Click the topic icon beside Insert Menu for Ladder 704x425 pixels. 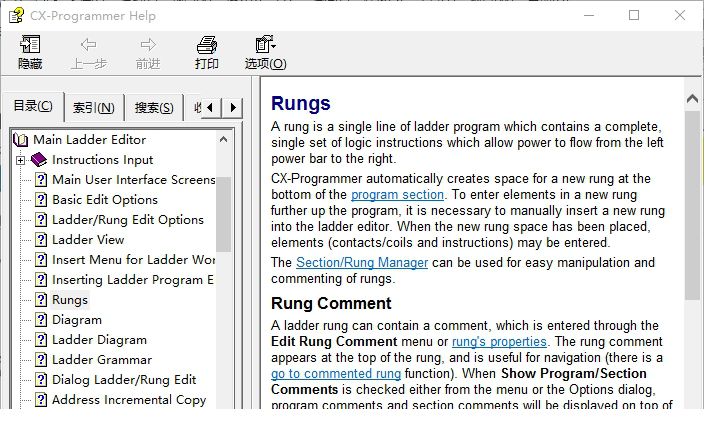tap(41, 259)
